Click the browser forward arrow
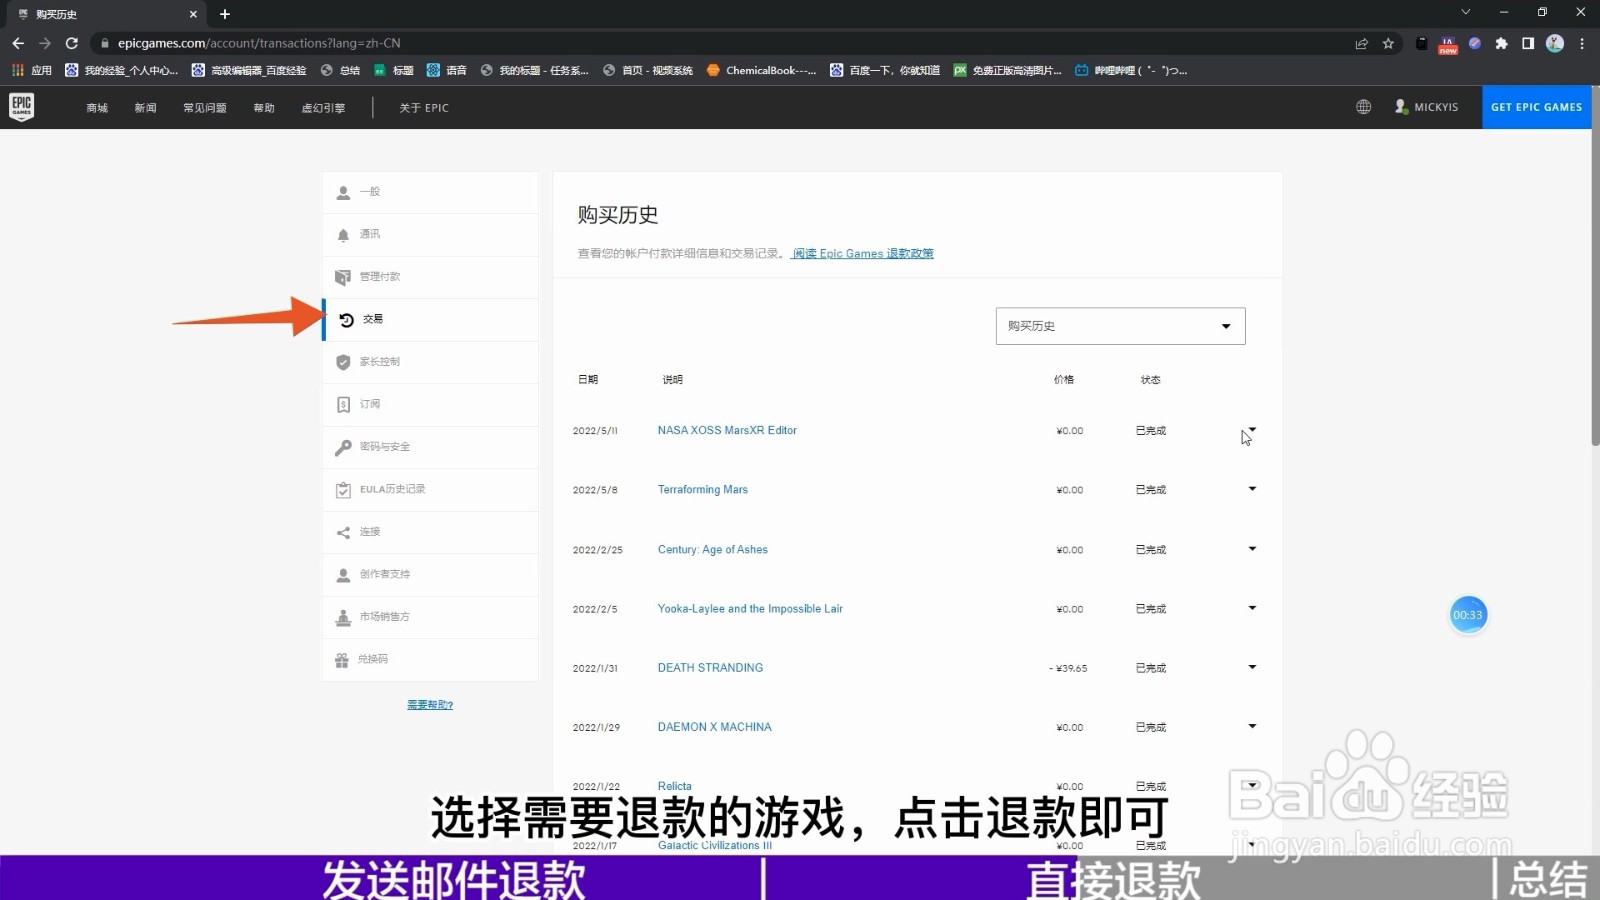 pos(45,43)
